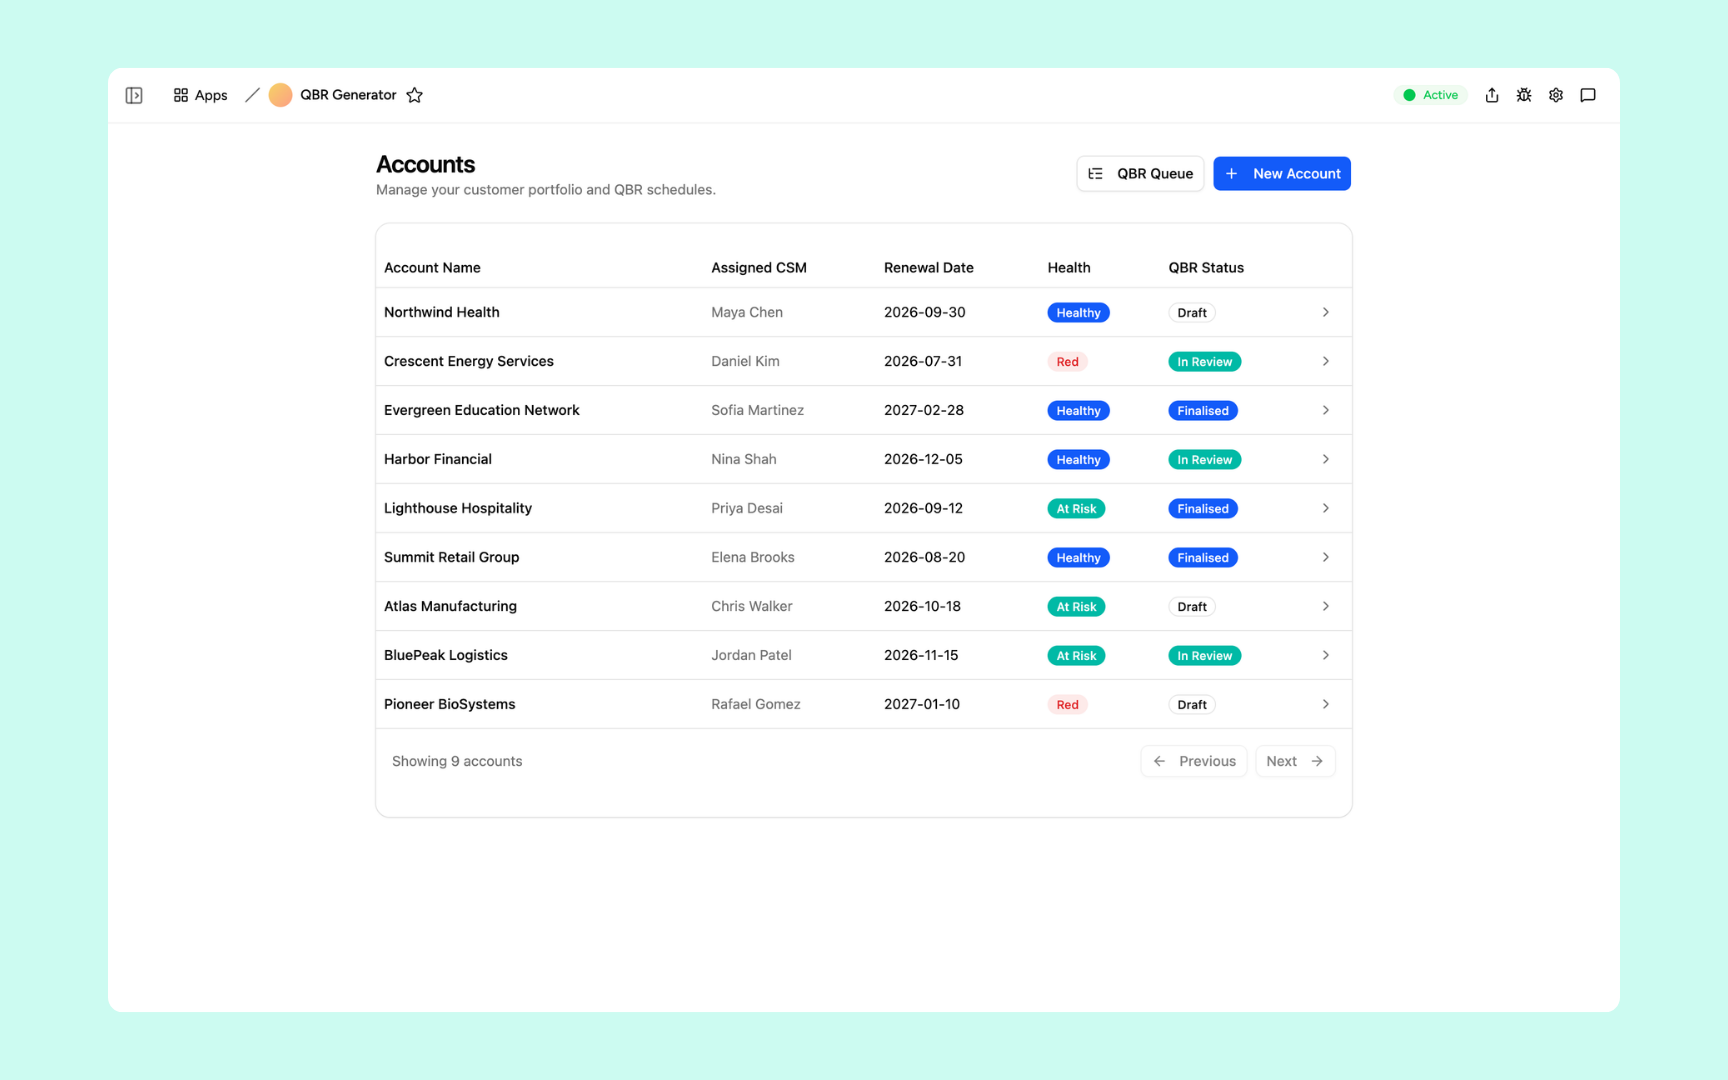Image resolution: width=1728 pixels, height=1080 pixels.
Task: Click the Red badge for Crescent Energy
Action: tap(1067, 361)
